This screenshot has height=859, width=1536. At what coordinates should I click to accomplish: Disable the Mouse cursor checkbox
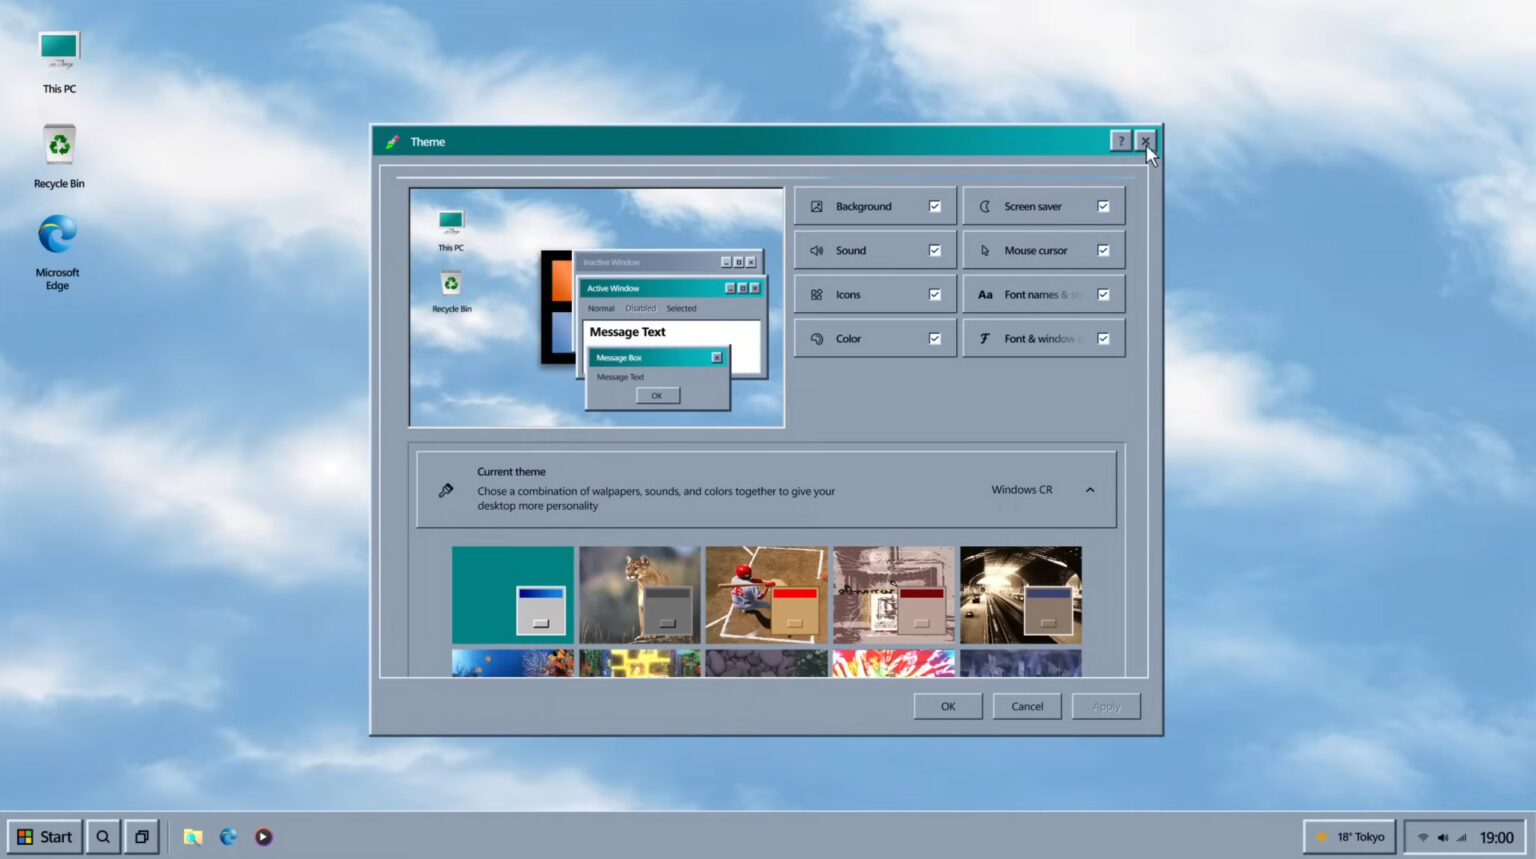tap(1103, 249)
